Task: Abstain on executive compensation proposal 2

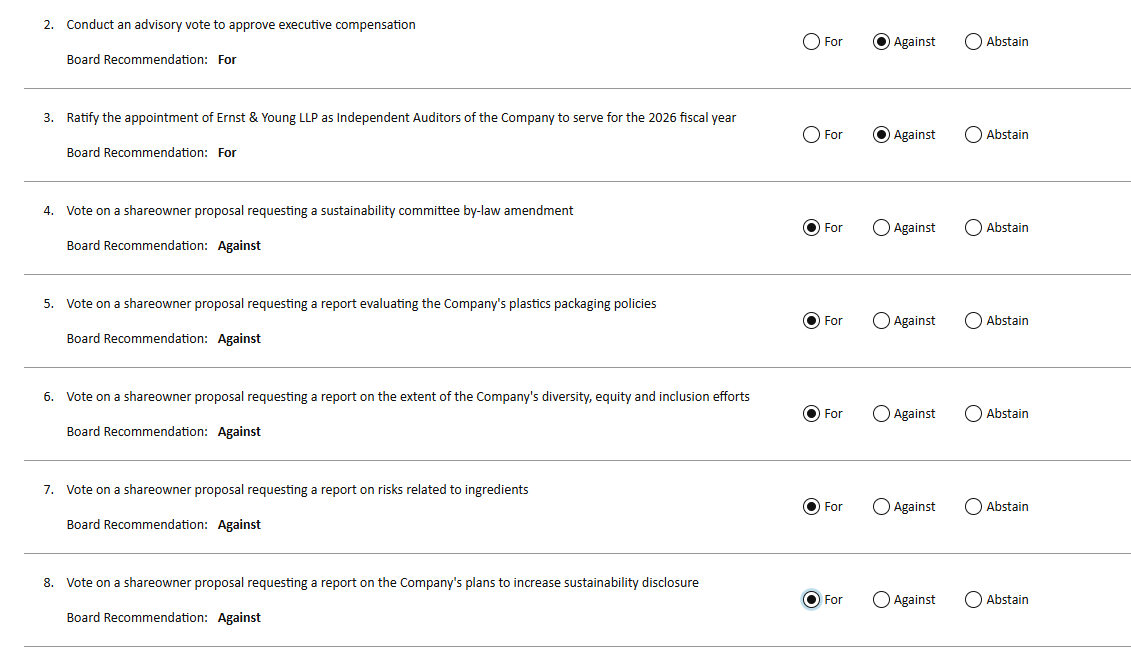Action: pos(974,42)
